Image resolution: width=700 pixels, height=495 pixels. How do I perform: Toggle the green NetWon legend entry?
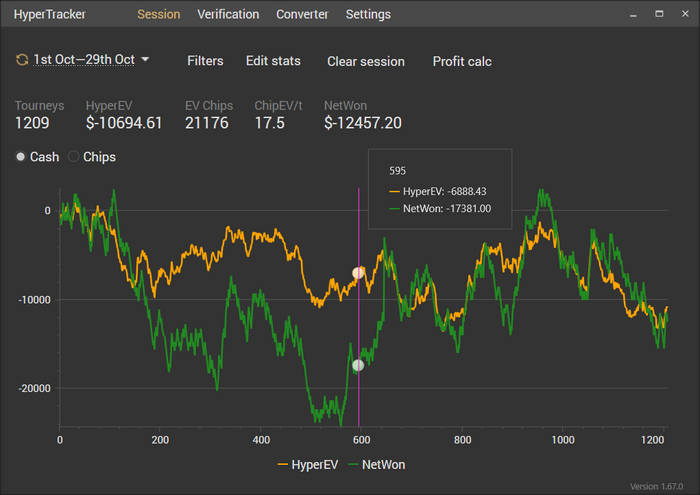(x=374, y=465)
